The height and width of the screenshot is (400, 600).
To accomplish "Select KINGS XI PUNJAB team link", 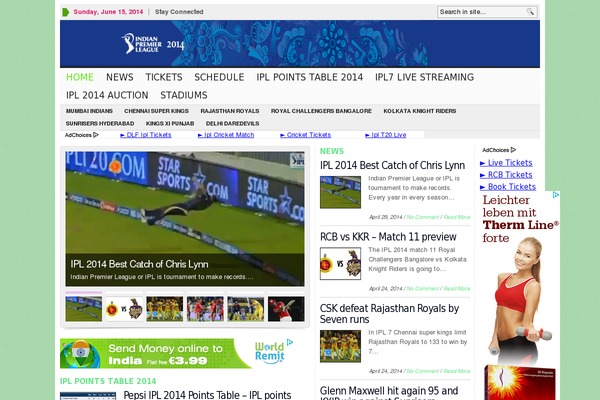I will (x=170, y=124).
